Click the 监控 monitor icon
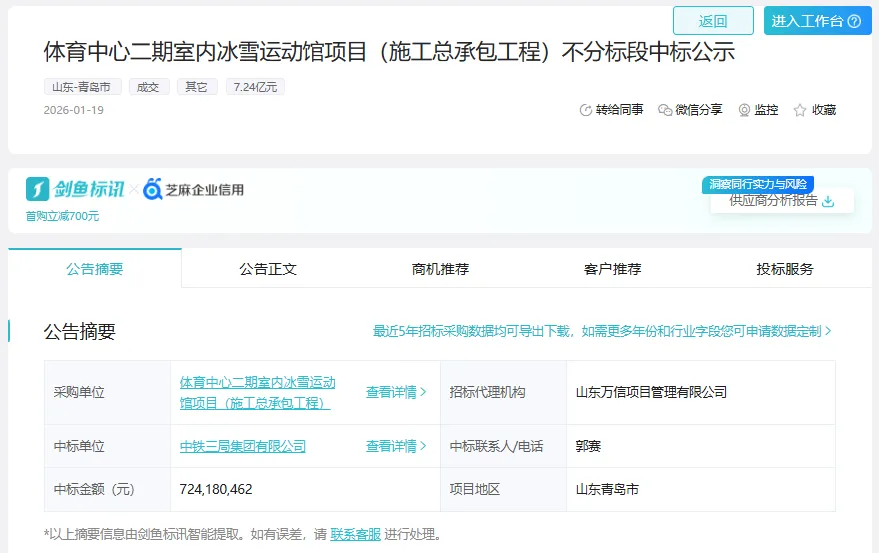 (x=744, y=110)
